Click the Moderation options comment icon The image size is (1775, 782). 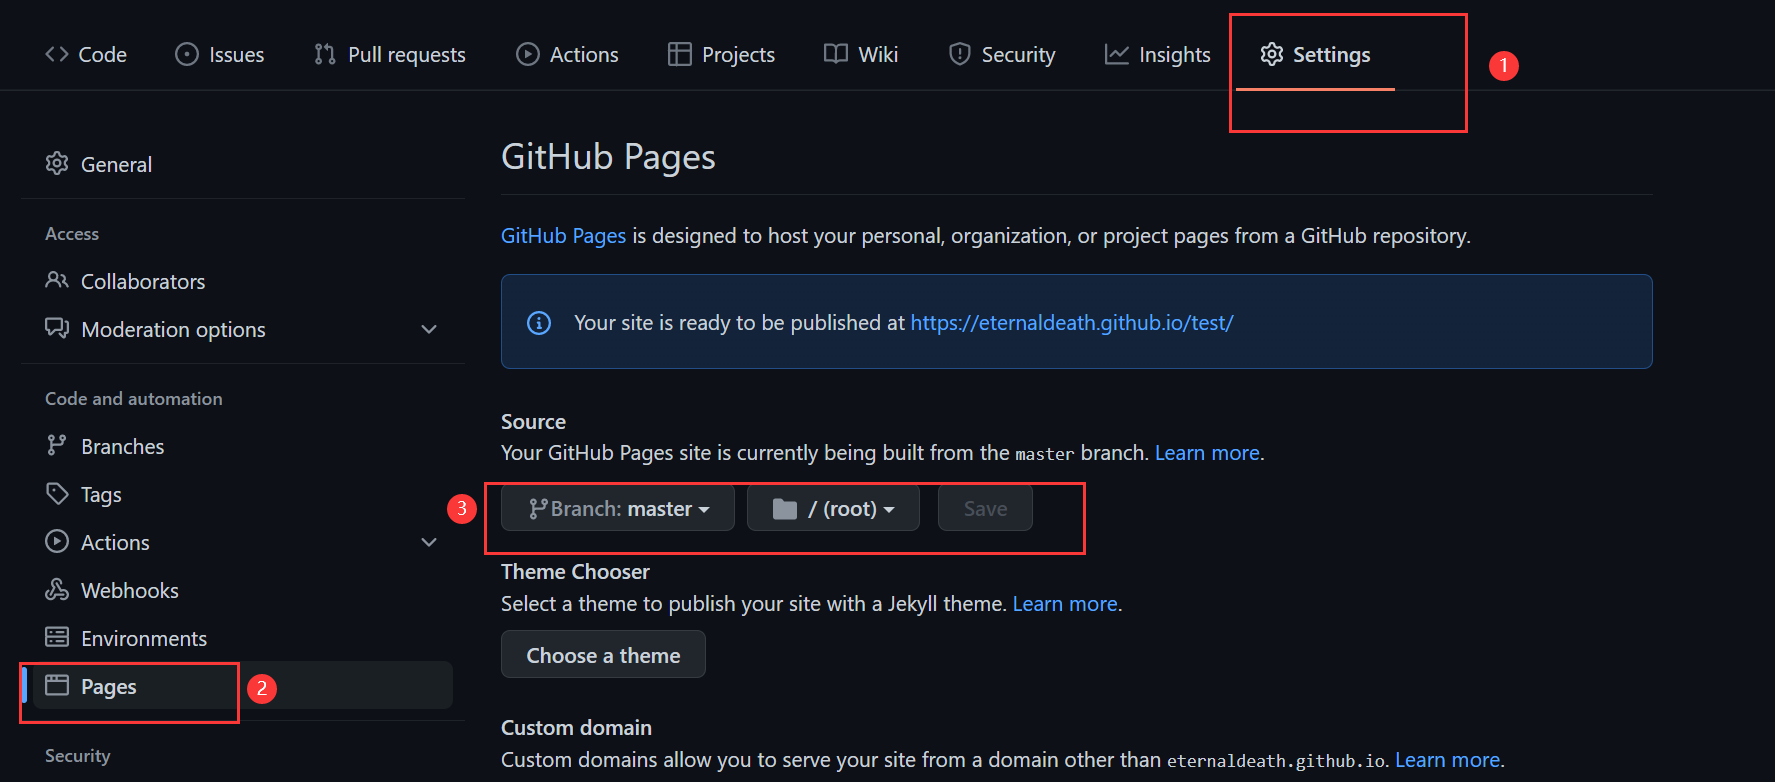click(57, 328)
